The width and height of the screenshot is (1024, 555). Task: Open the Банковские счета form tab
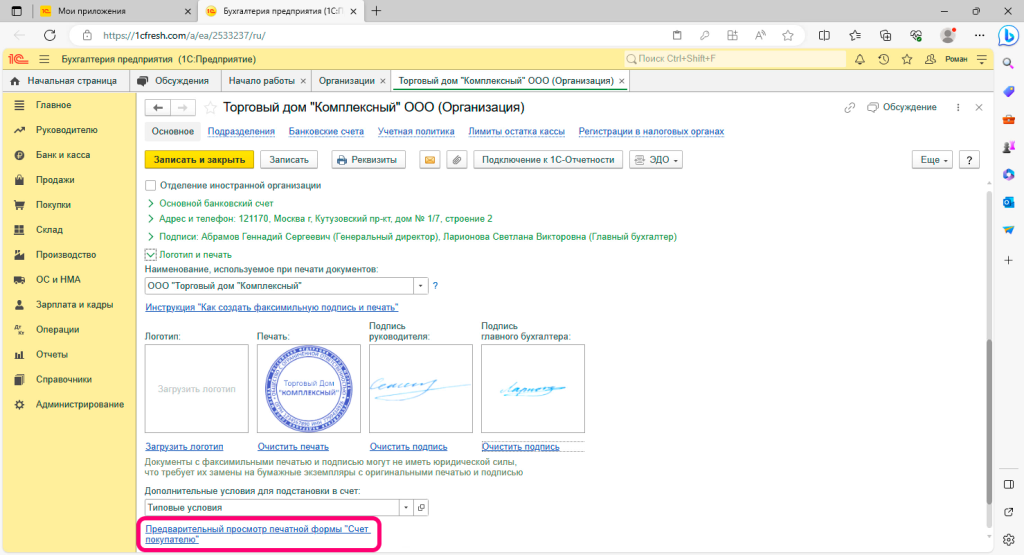click(x=326, y=132)
